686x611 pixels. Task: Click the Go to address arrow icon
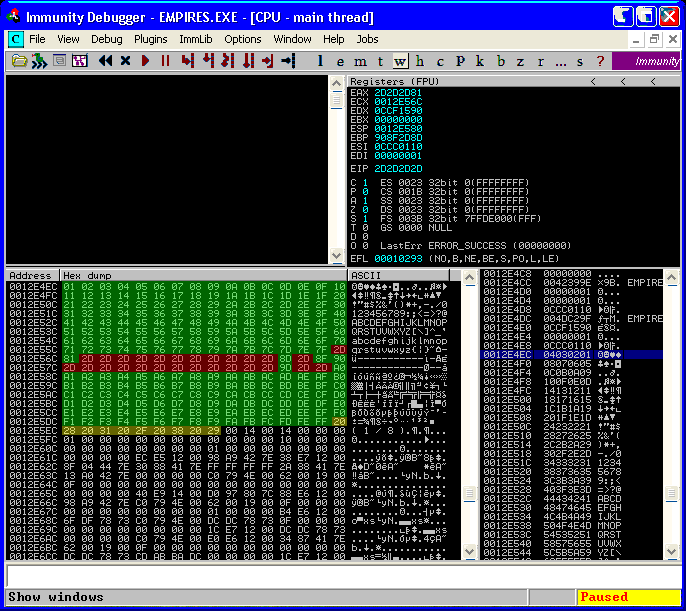288,61
